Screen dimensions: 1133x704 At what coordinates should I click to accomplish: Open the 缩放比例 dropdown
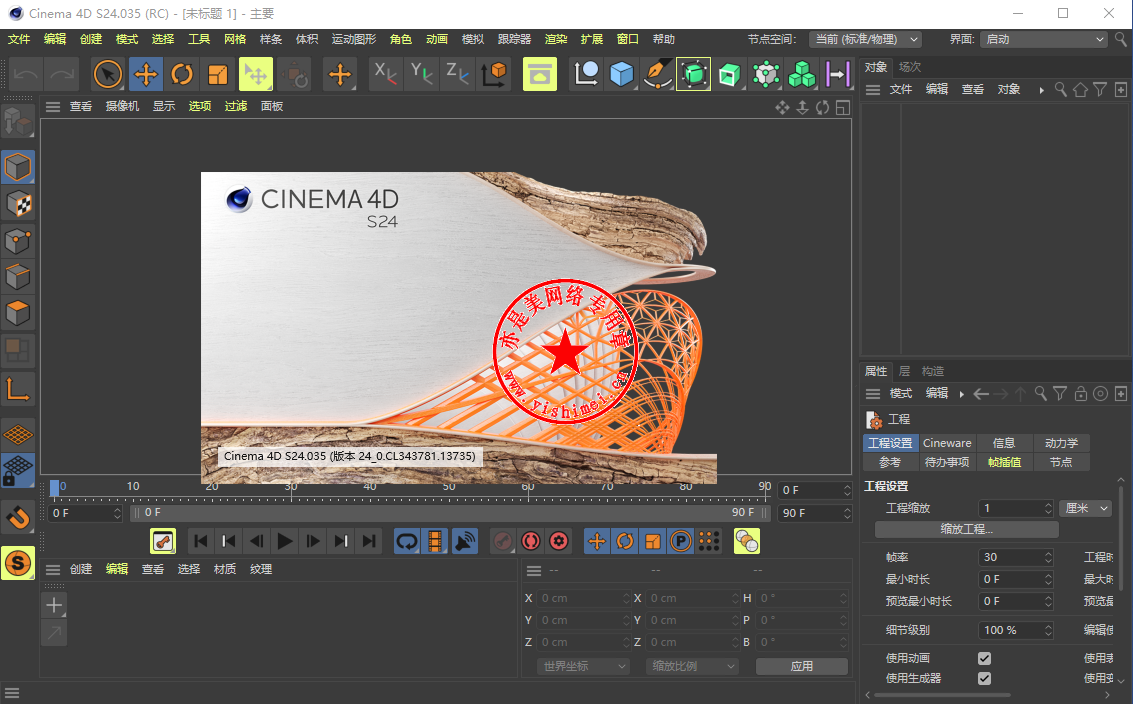pyautogui.click(x=692, y=666)
